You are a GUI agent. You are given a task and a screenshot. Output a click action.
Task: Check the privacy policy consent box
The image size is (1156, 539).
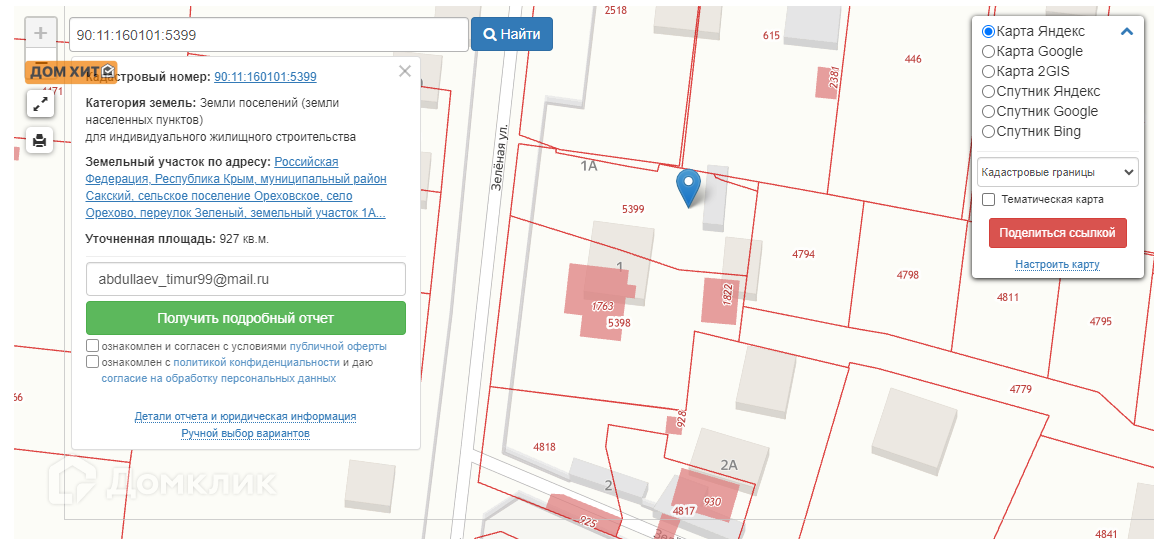point(93,363)
